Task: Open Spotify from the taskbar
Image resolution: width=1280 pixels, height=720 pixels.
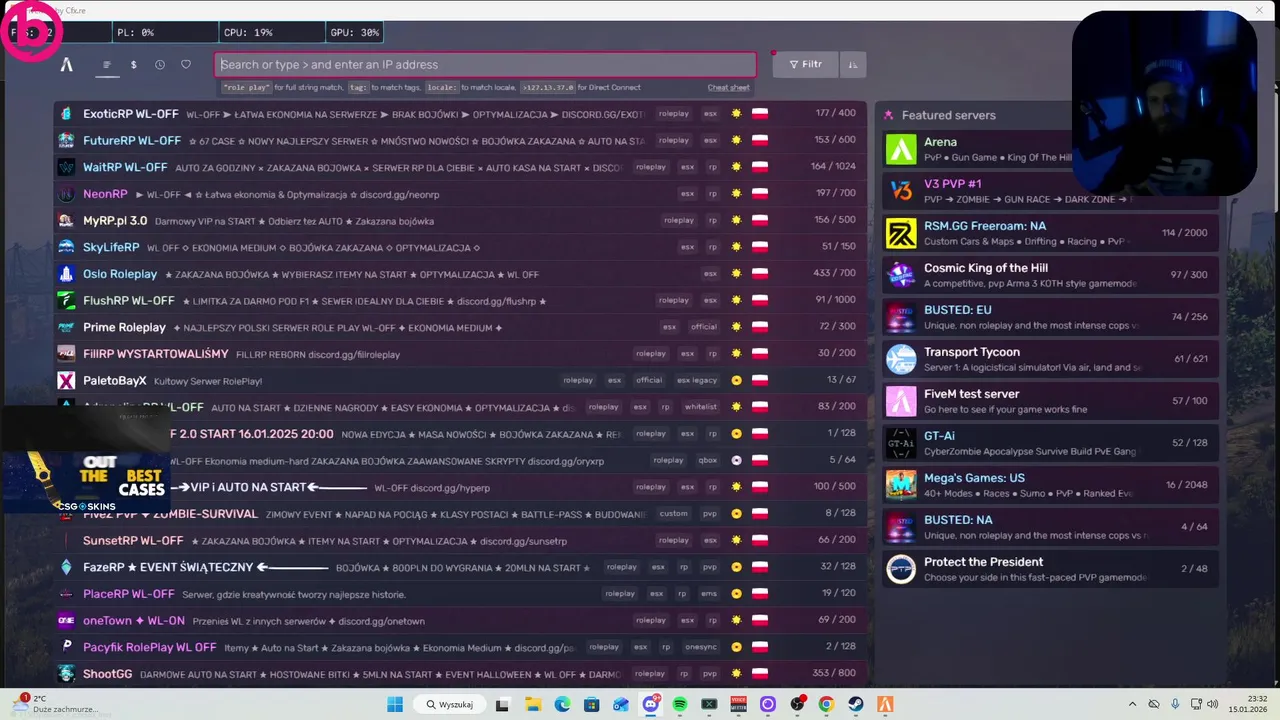Action: coord(680,705)
